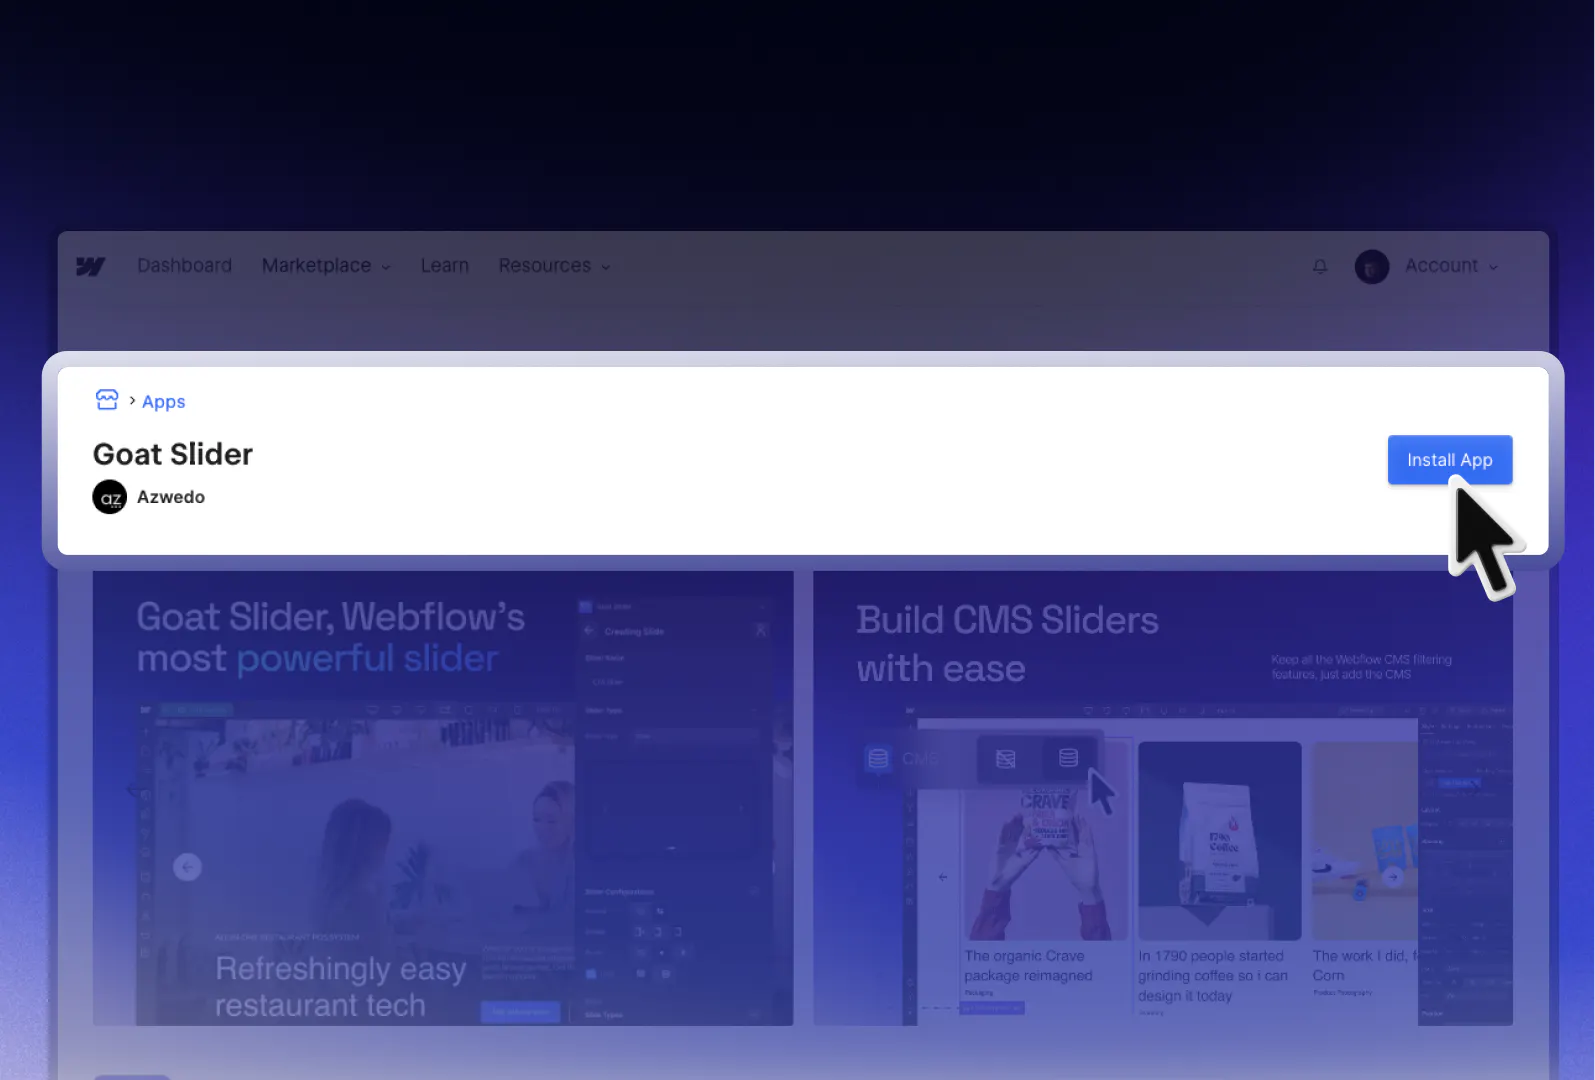Expand the Marketplace dropdown menu
Viewport: 1595px width, 1080px height.
326,265
